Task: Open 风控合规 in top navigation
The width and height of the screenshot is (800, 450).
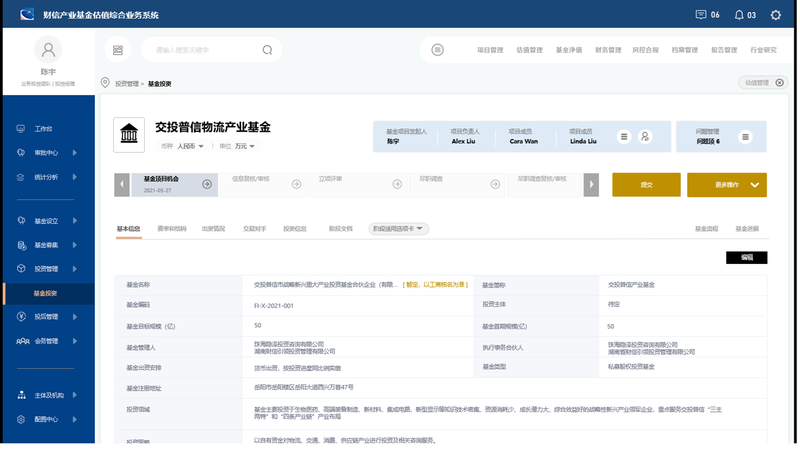Action: (x=645, y=50)
